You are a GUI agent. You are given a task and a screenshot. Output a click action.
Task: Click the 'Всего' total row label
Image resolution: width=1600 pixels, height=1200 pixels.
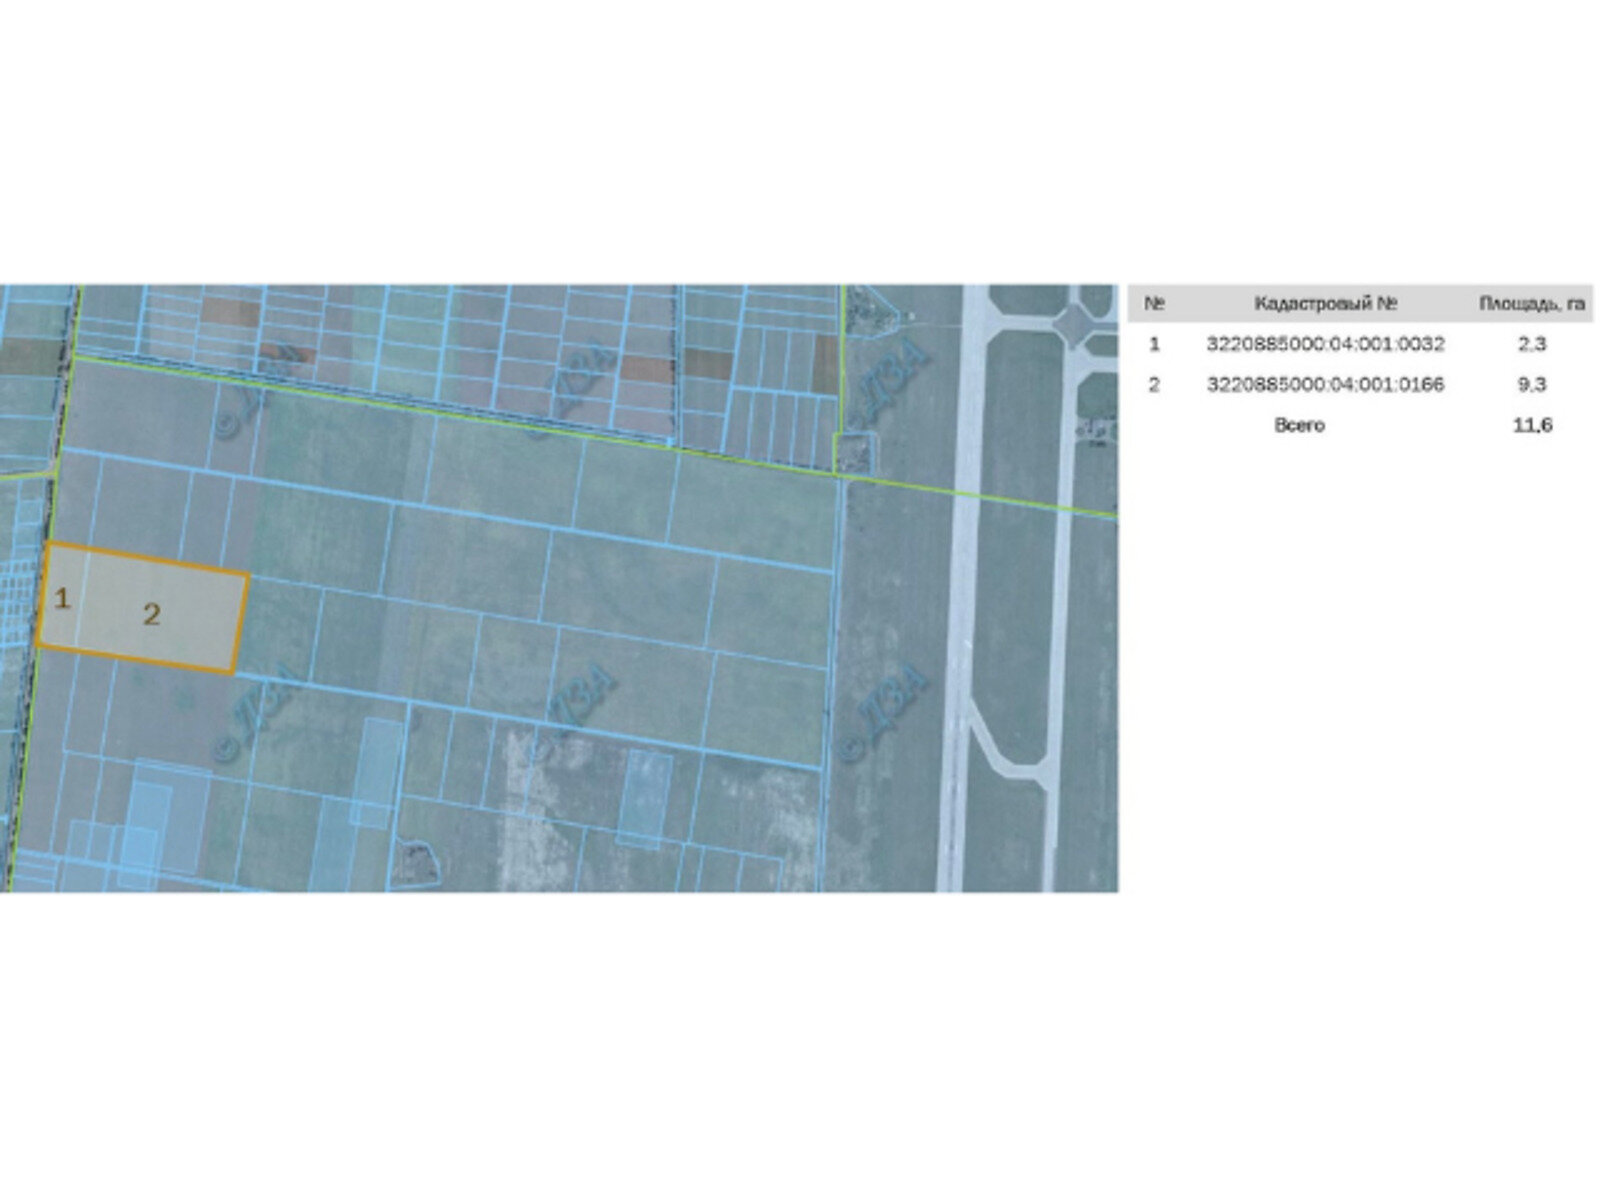(x=1299, y=425)
